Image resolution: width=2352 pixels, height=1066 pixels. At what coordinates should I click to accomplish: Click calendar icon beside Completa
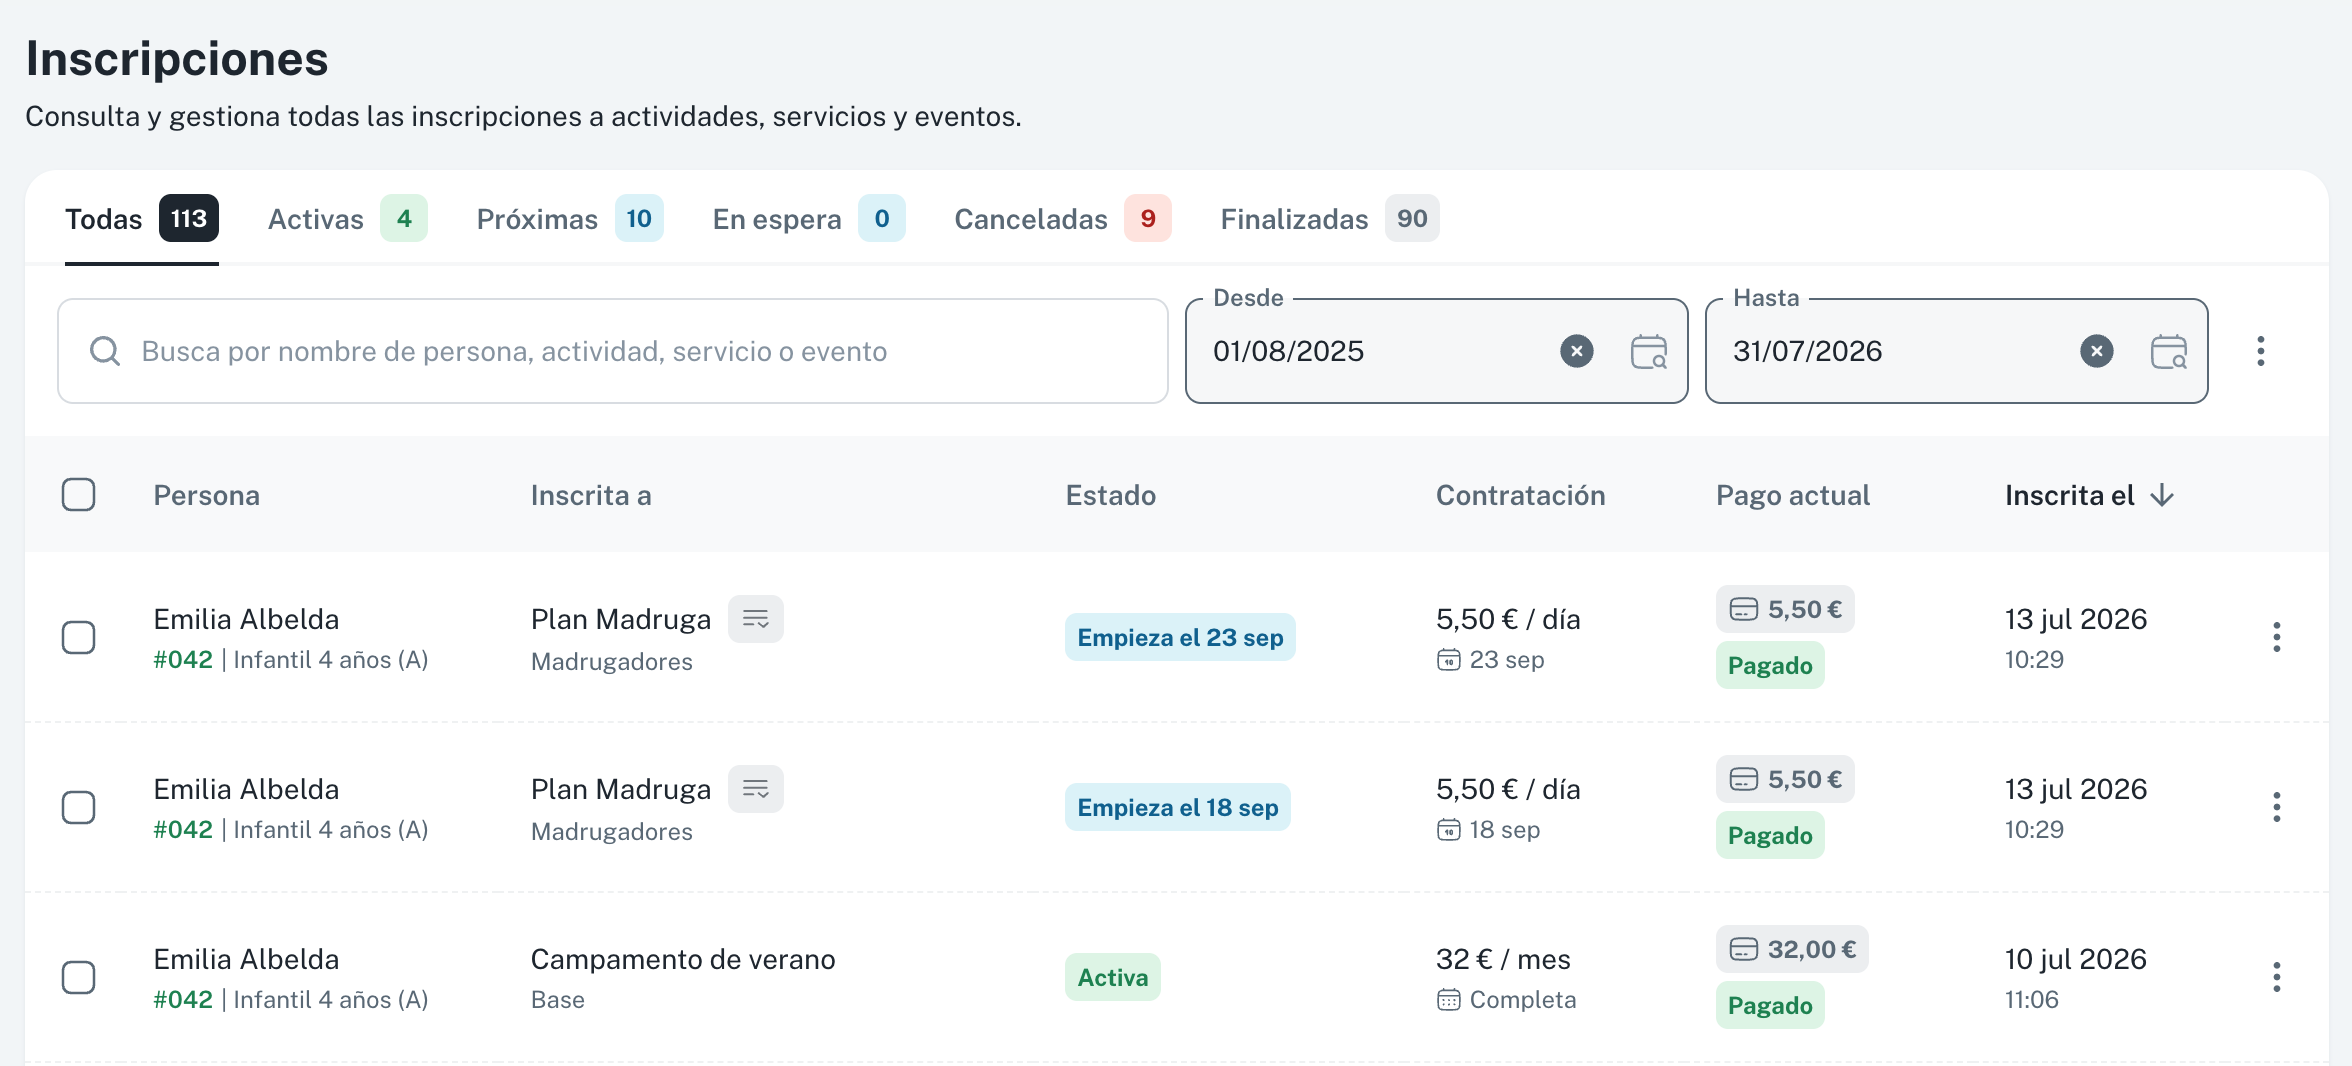tap(1449, 1000)
